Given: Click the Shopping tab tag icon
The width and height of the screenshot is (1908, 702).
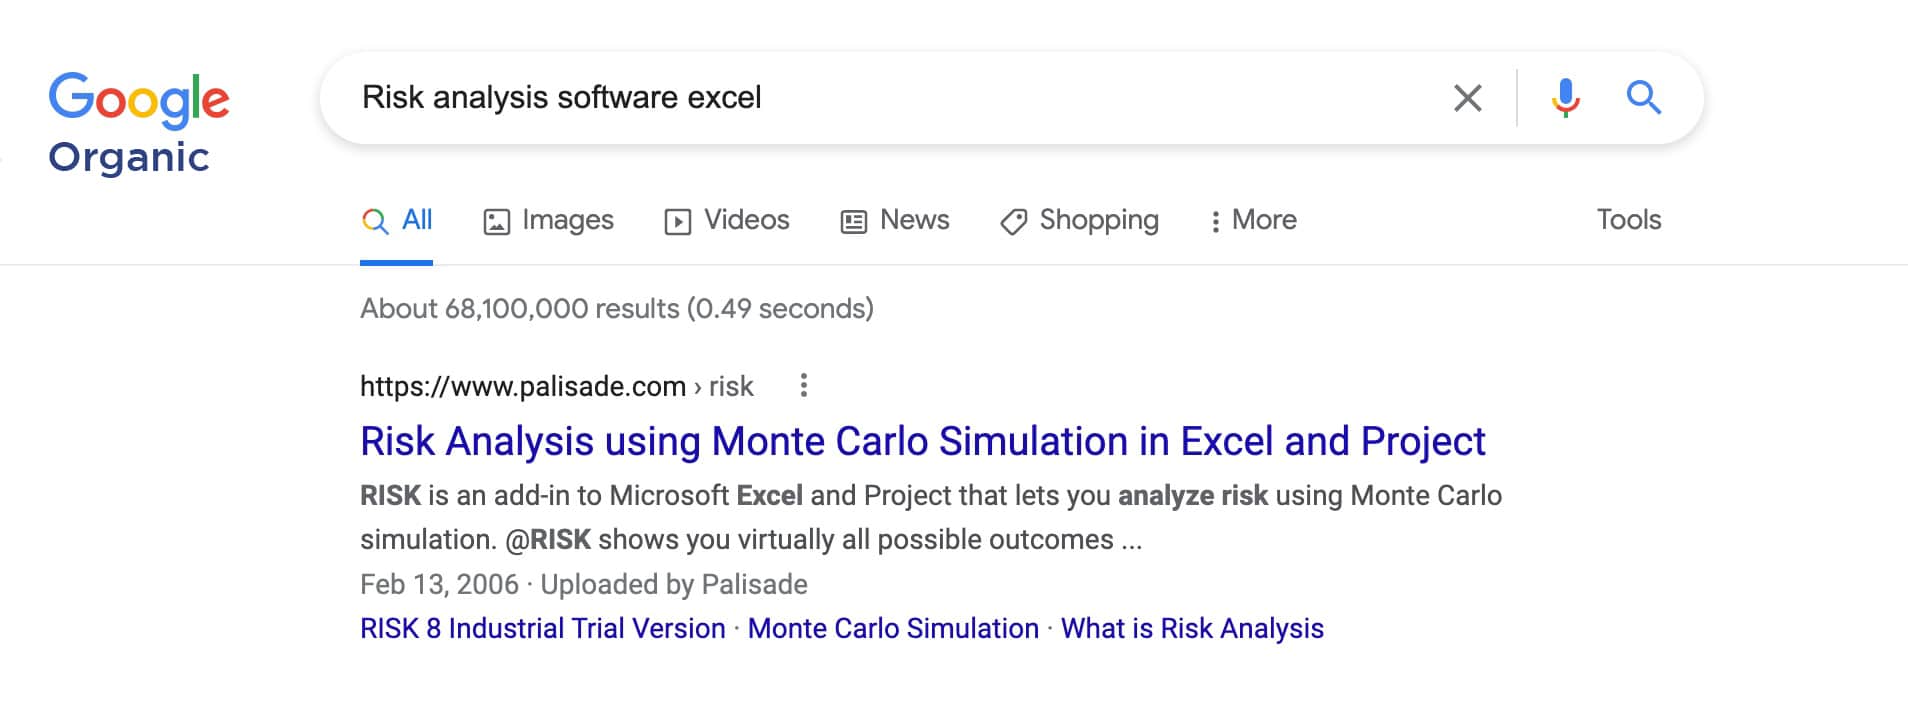Looking at the screenshot, I should [1013, 221].
